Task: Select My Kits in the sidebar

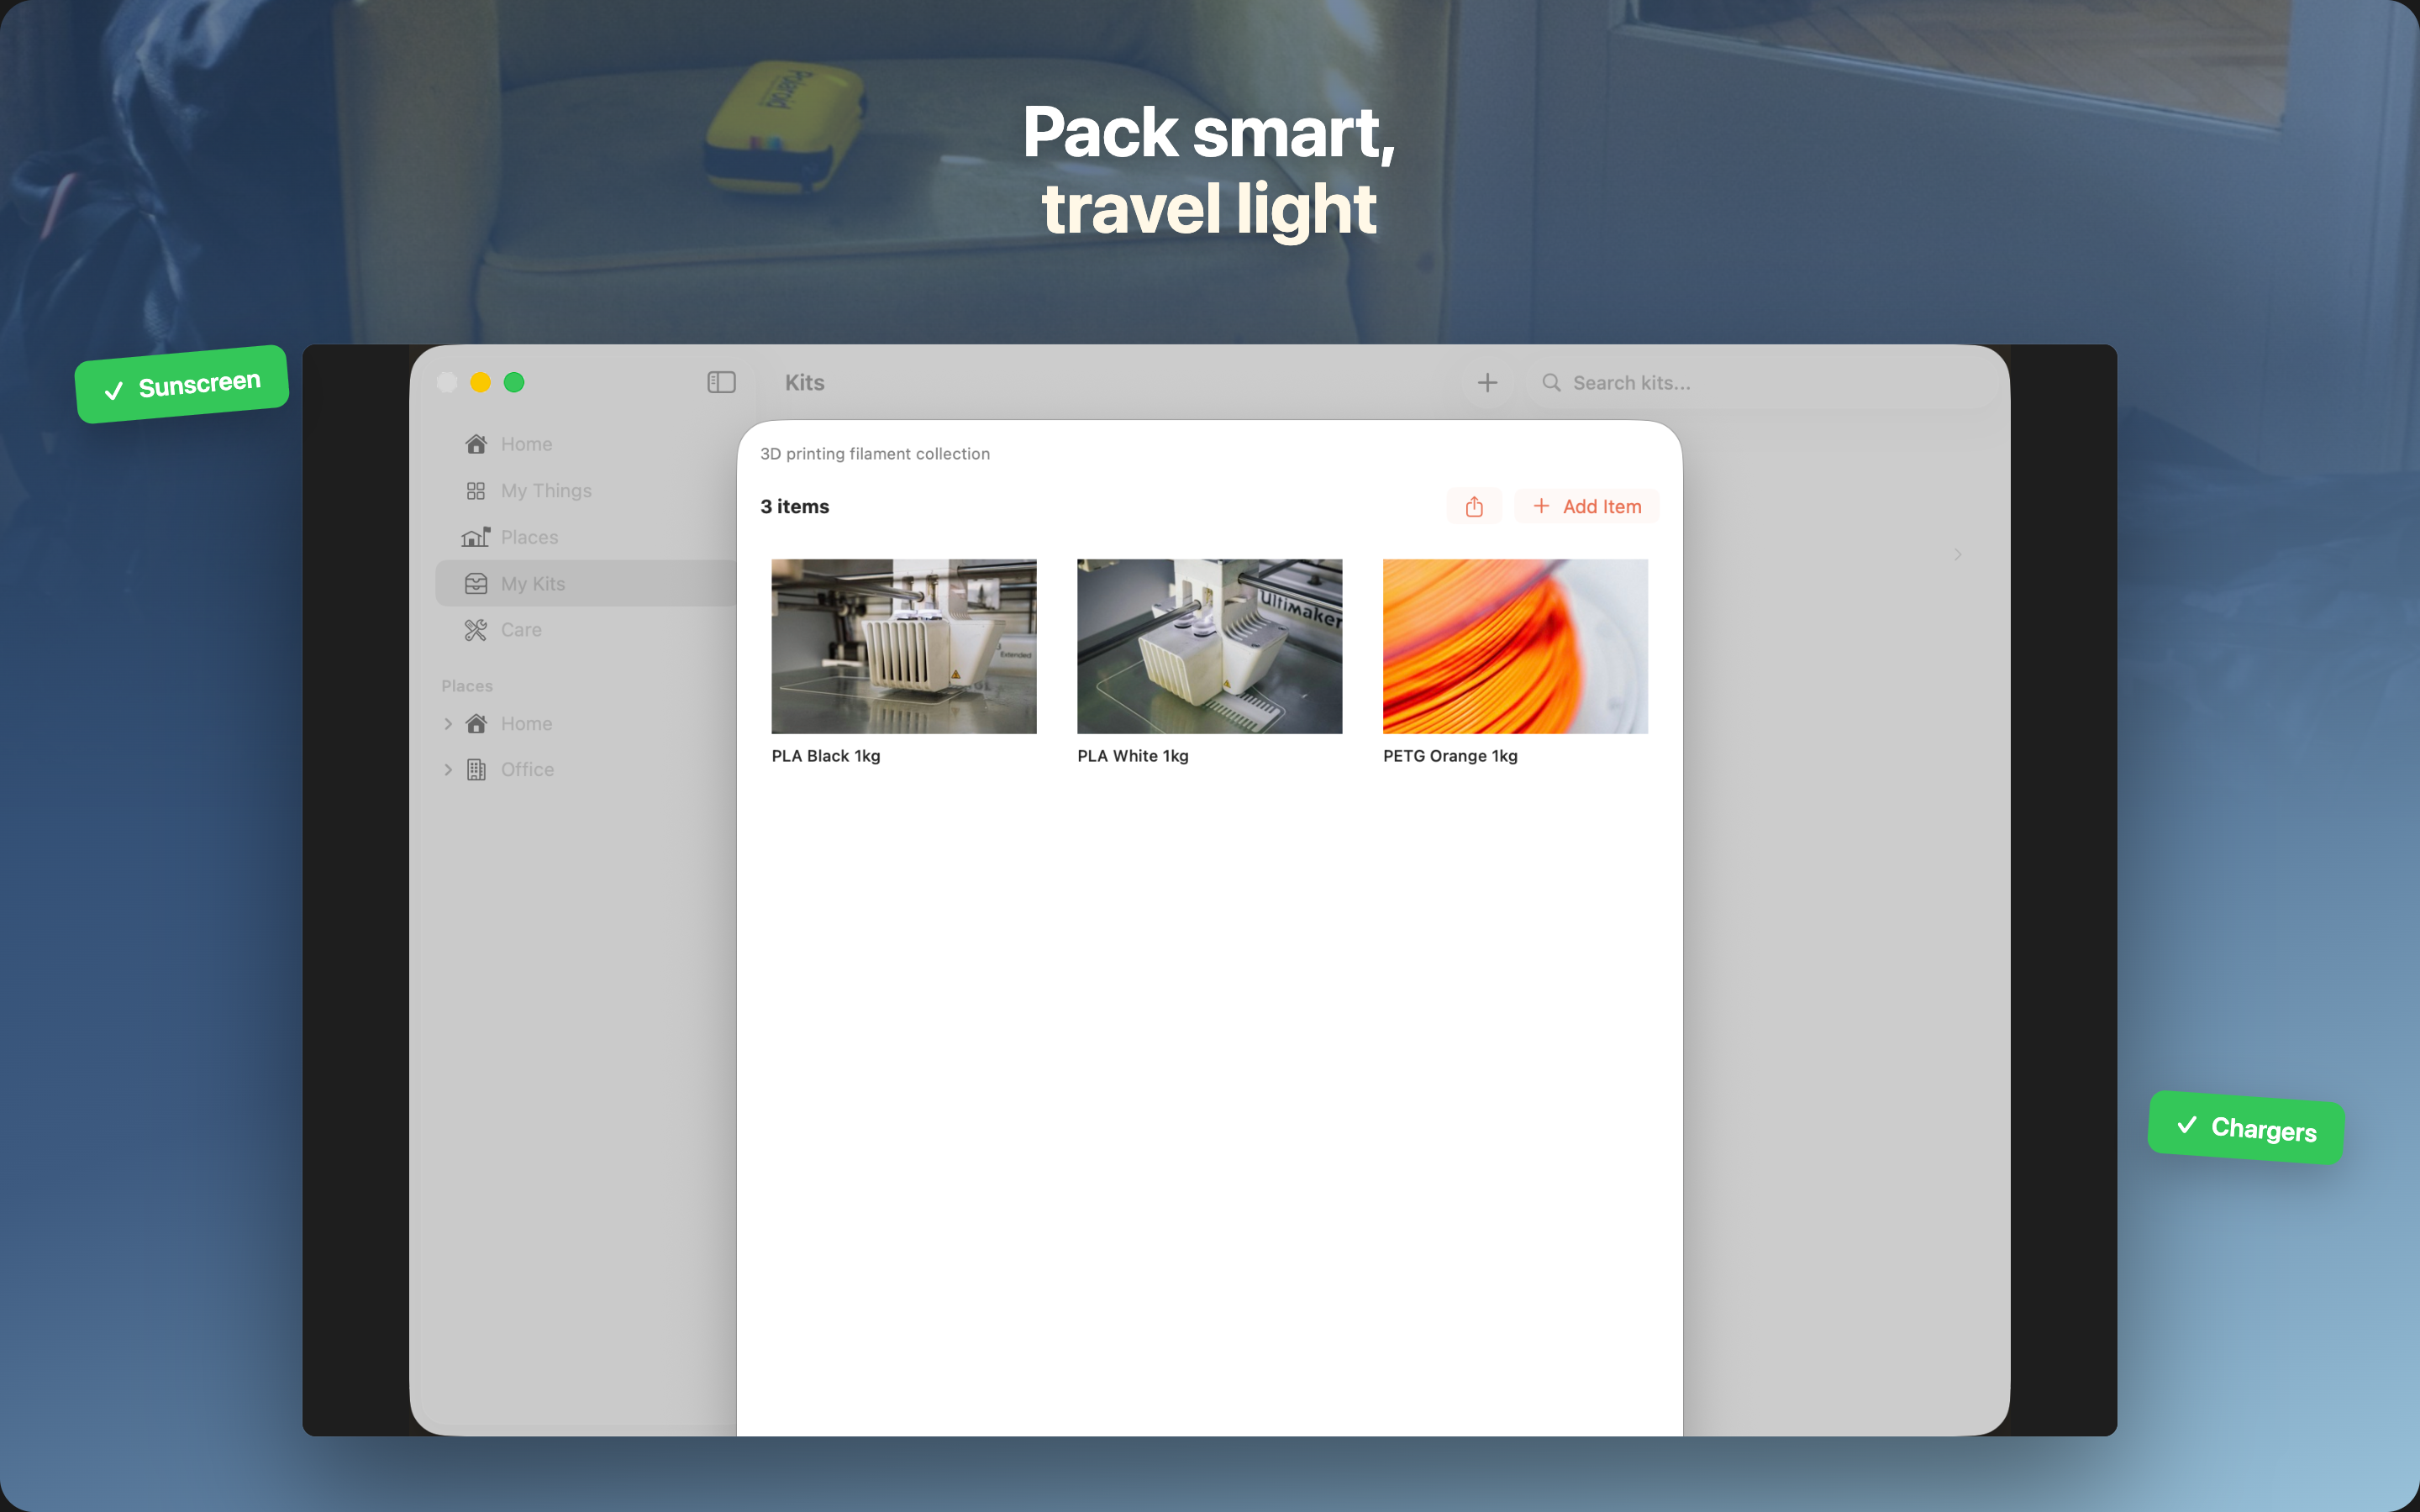Action: pos(586,583)
